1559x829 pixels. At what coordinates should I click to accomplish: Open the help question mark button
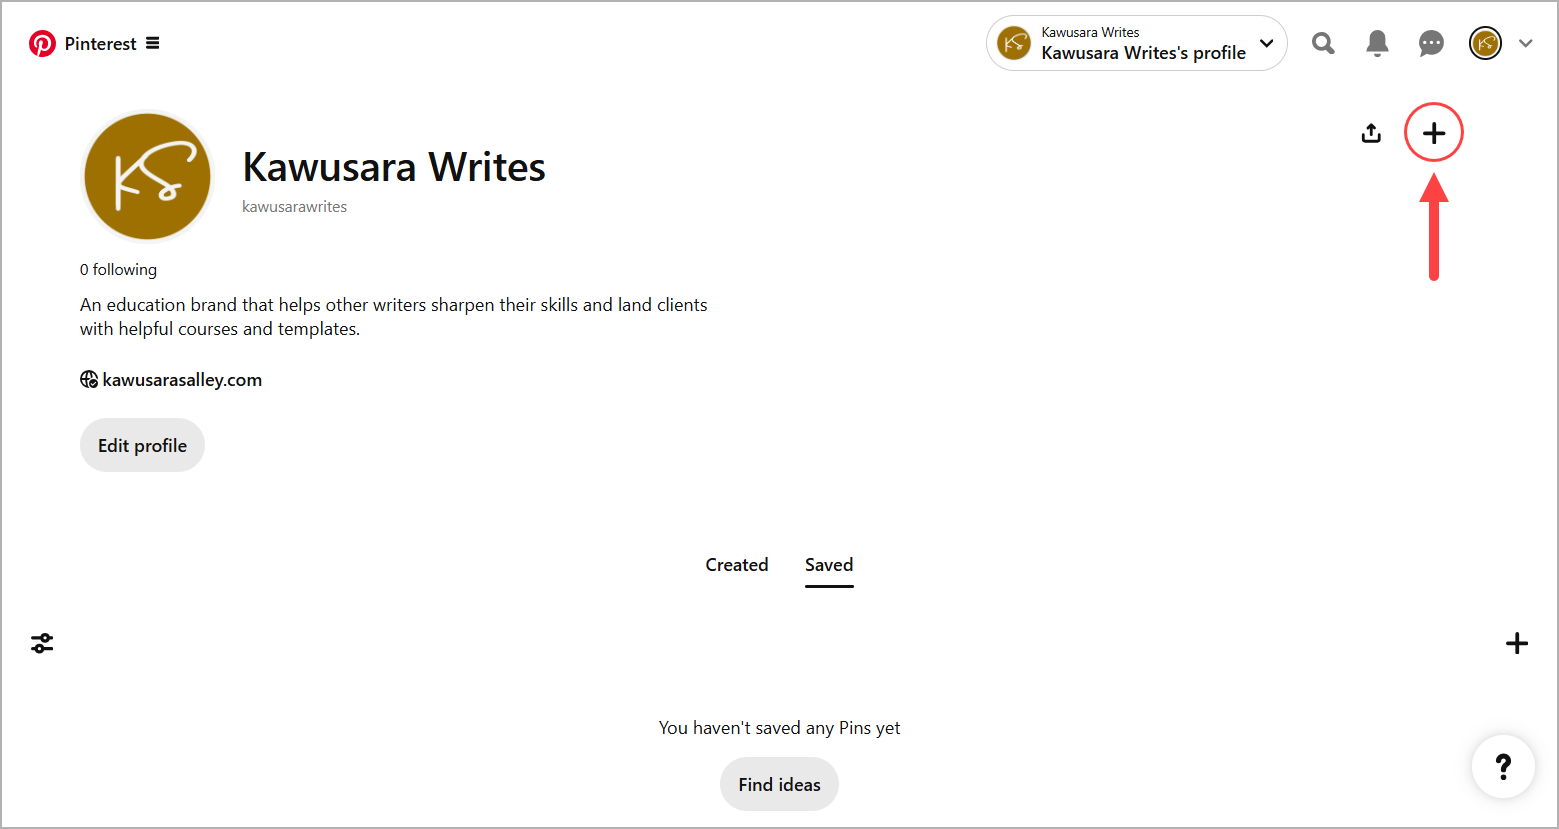(1503, 767)
